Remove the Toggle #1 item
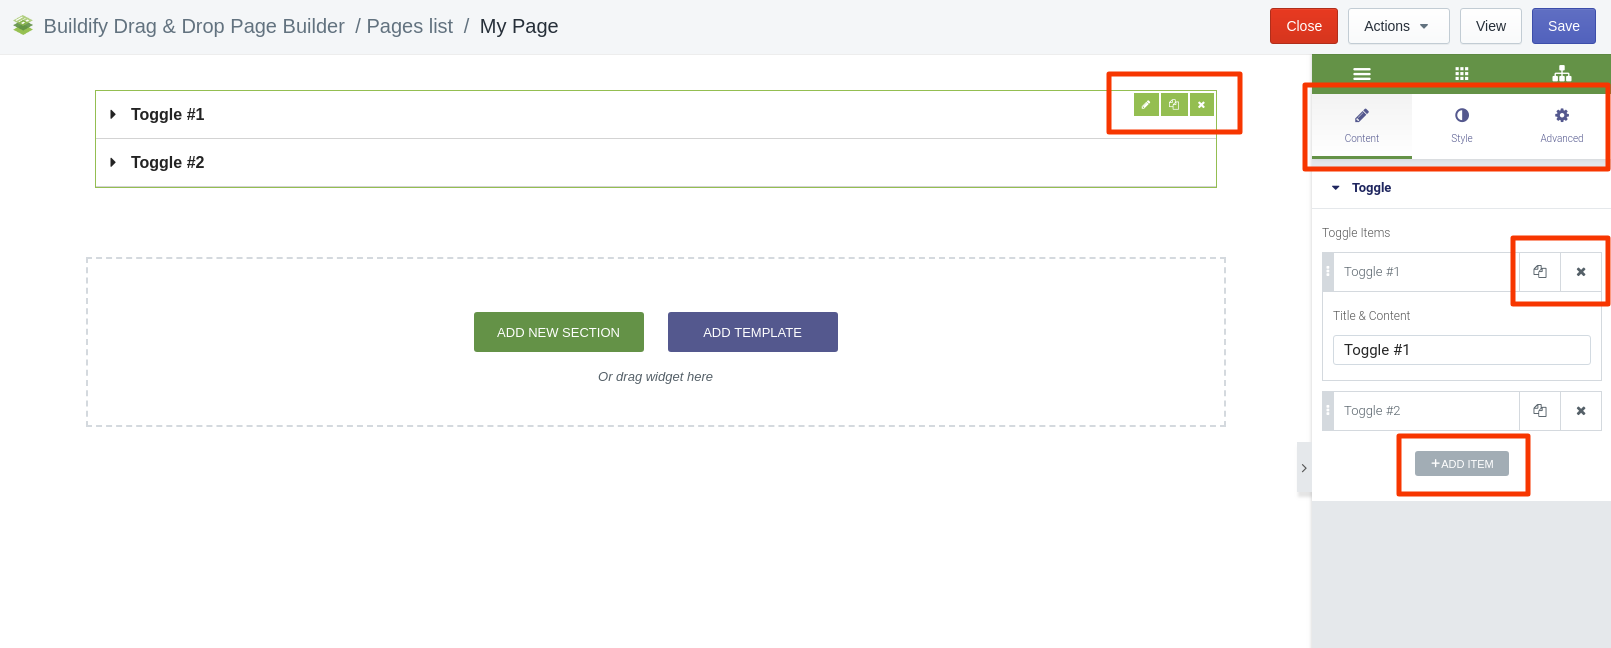This screenshot has width=1611, height=648. (x=1581, y=272)
